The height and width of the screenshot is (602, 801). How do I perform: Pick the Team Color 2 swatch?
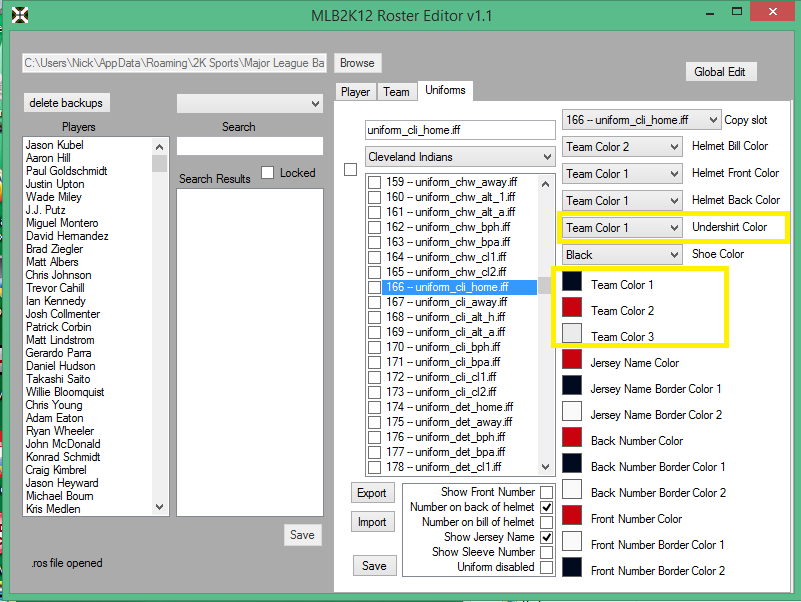[x=572, y=307]
